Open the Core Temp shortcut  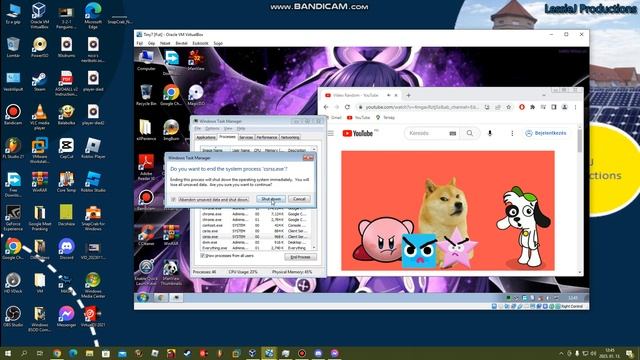[x=66, y=182]
